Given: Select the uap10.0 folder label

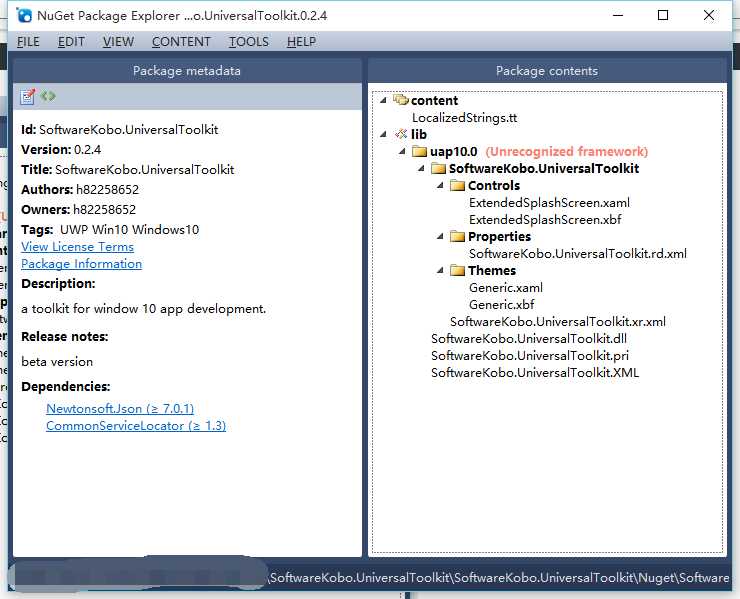Looking at the screenshot, I should pos(454,152).
